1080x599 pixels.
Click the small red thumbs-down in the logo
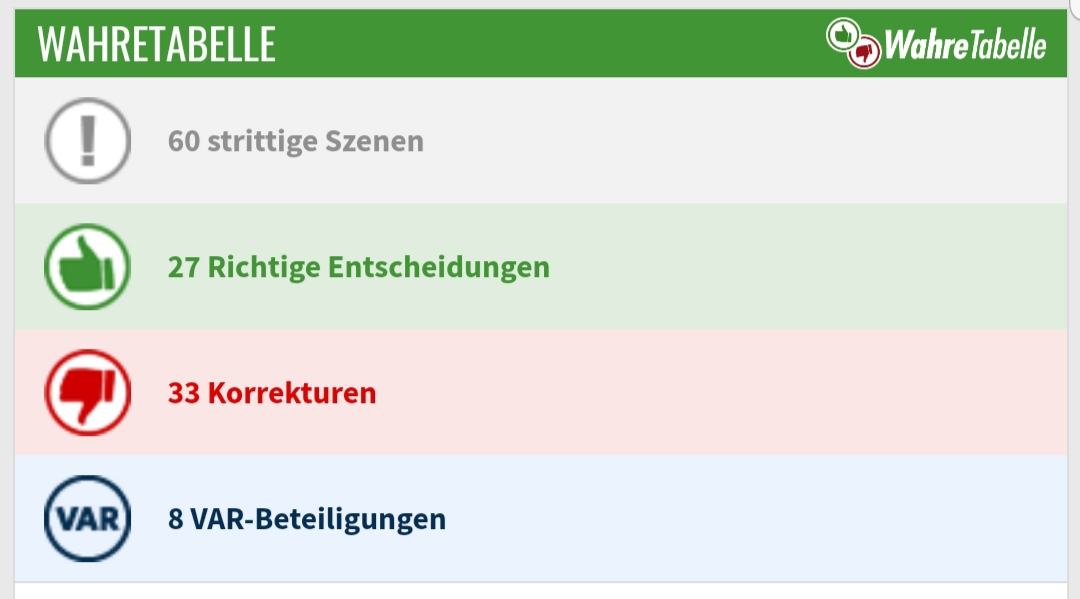pos(864,50)
